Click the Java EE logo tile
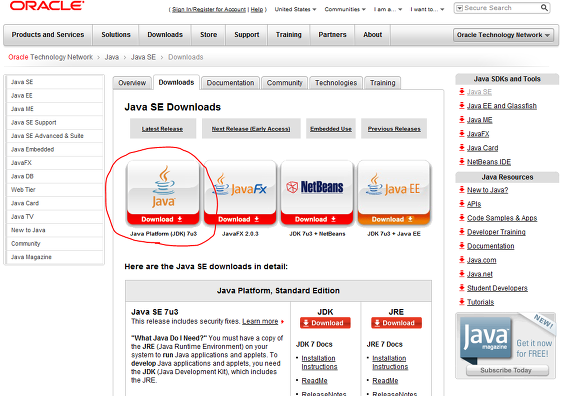The image size is (580, 396). coord(394,187)
